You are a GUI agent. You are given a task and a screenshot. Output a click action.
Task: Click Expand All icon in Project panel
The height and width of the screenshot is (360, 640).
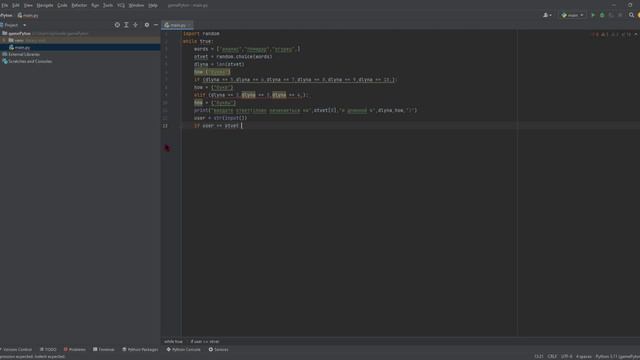click(126, 25)
